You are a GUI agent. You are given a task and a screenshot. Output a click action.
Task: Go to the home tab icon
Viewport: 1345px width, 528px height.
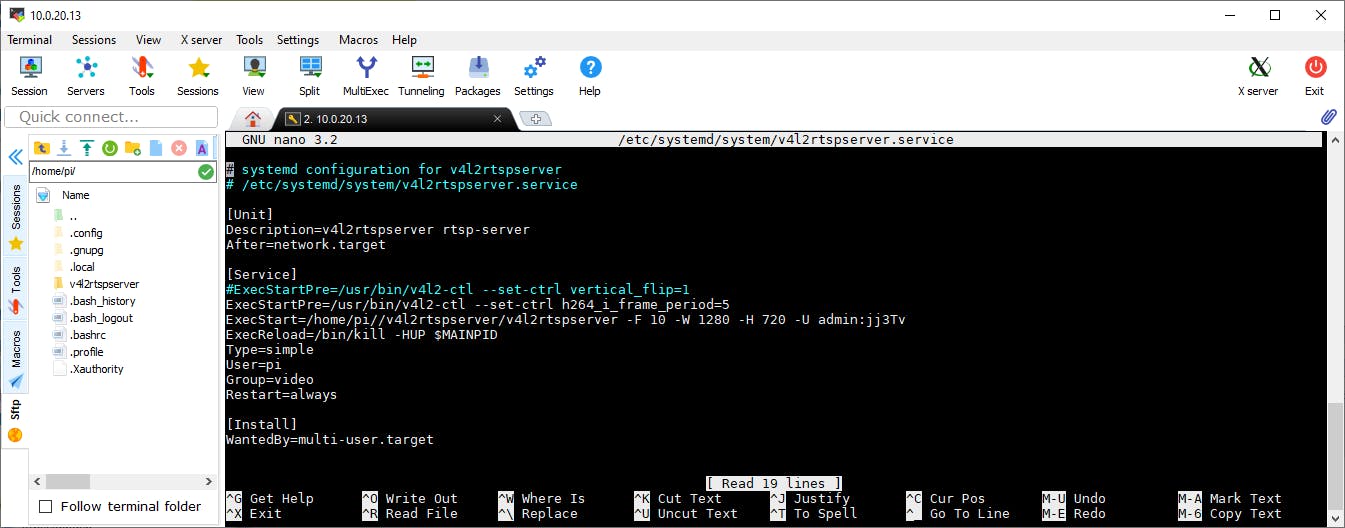pos(253,119)
